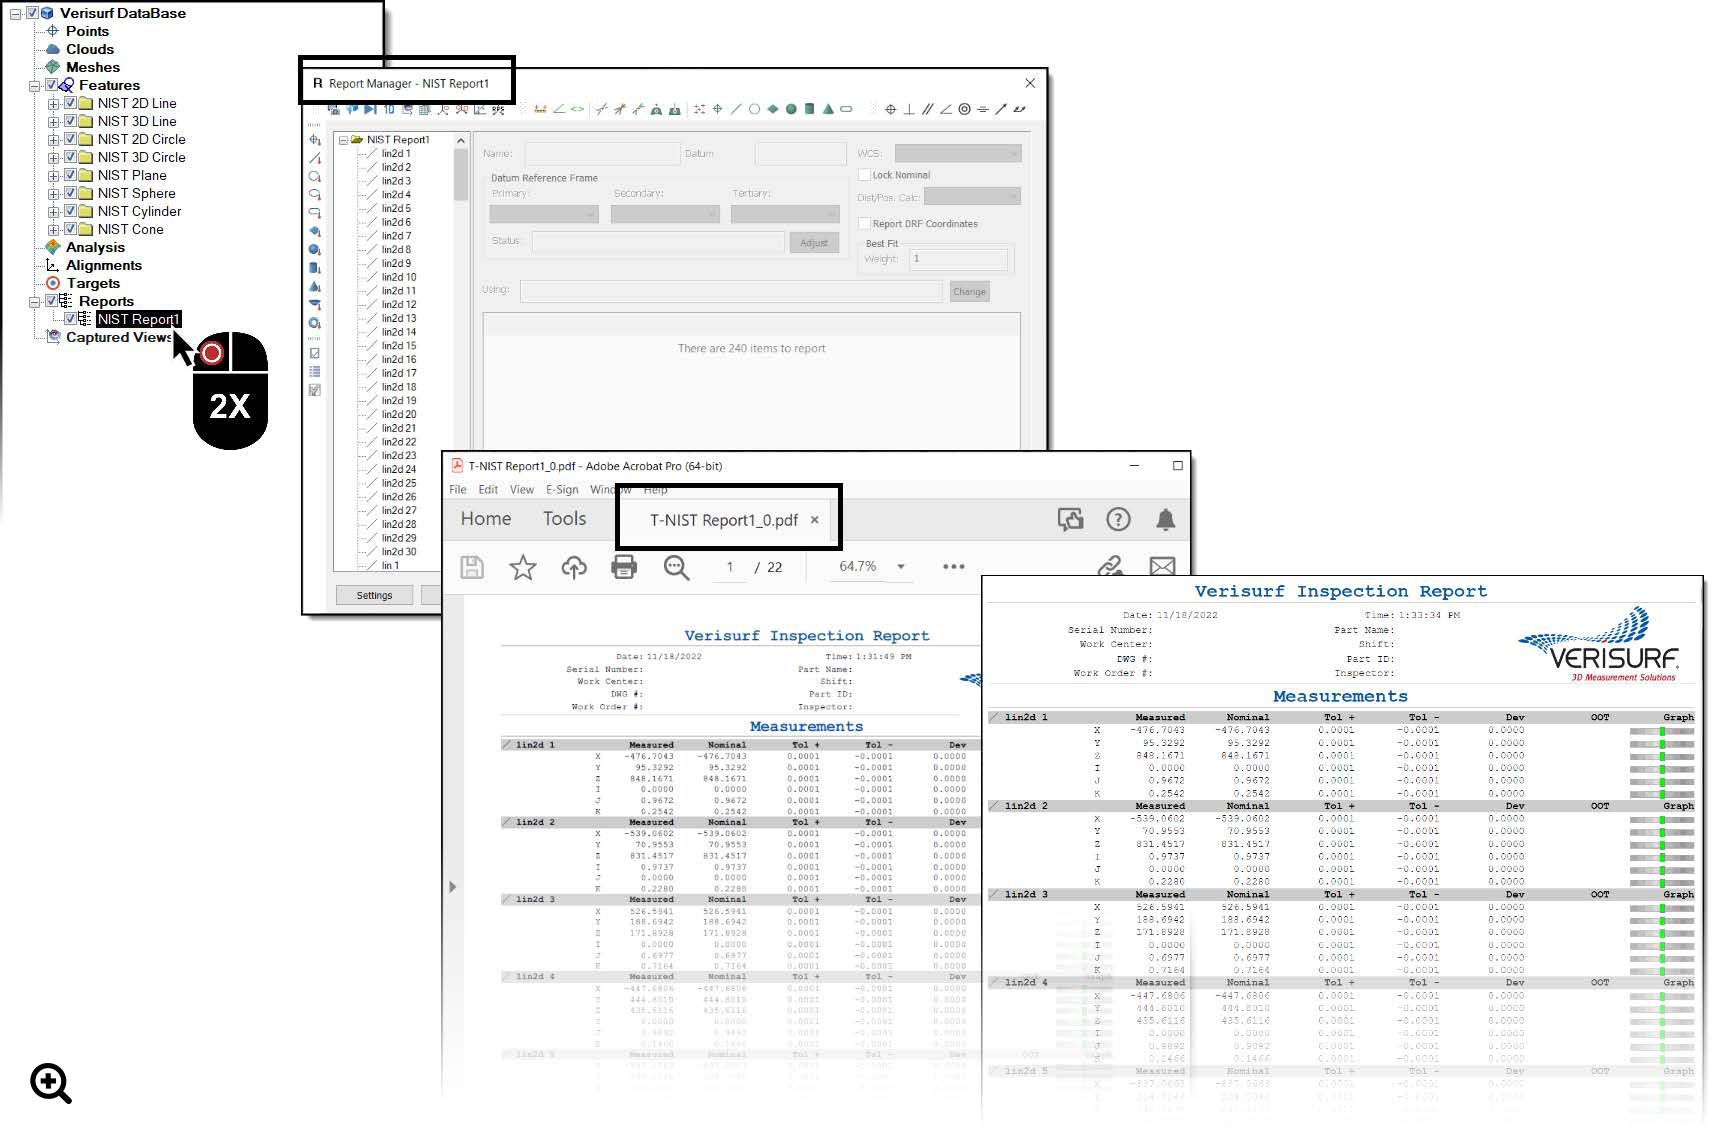The width and height of the screenshot is (1712, 1128).
Task: Enable the Lock Nominal checkbox
Action: coord(864,175)
